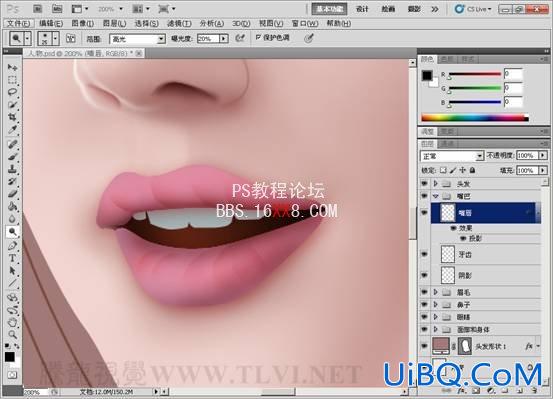Open the 滤镜(T) menu
553x399 pixels.
179,24
